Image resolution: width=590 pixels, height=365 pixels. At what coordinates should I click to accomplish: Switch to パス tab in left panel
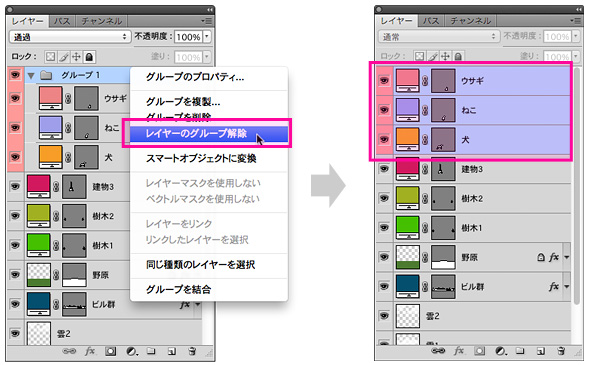click(62, 21)
